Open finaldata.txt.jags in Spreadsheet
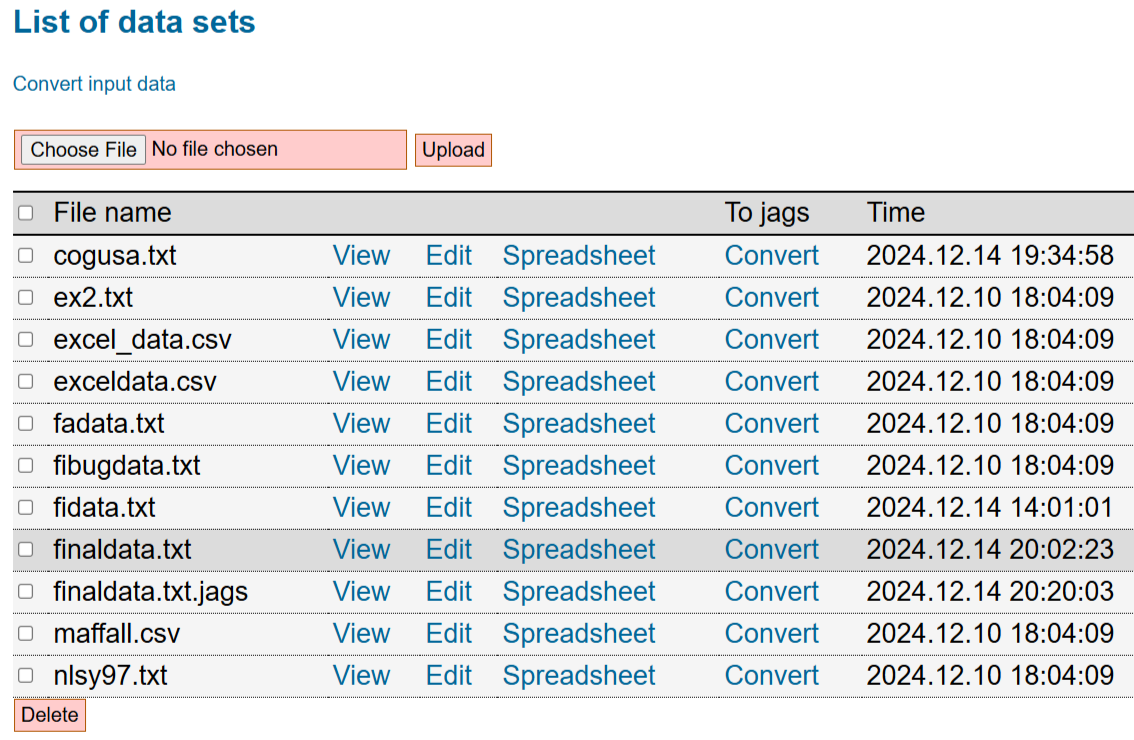1134x740 pixels. 578,592
